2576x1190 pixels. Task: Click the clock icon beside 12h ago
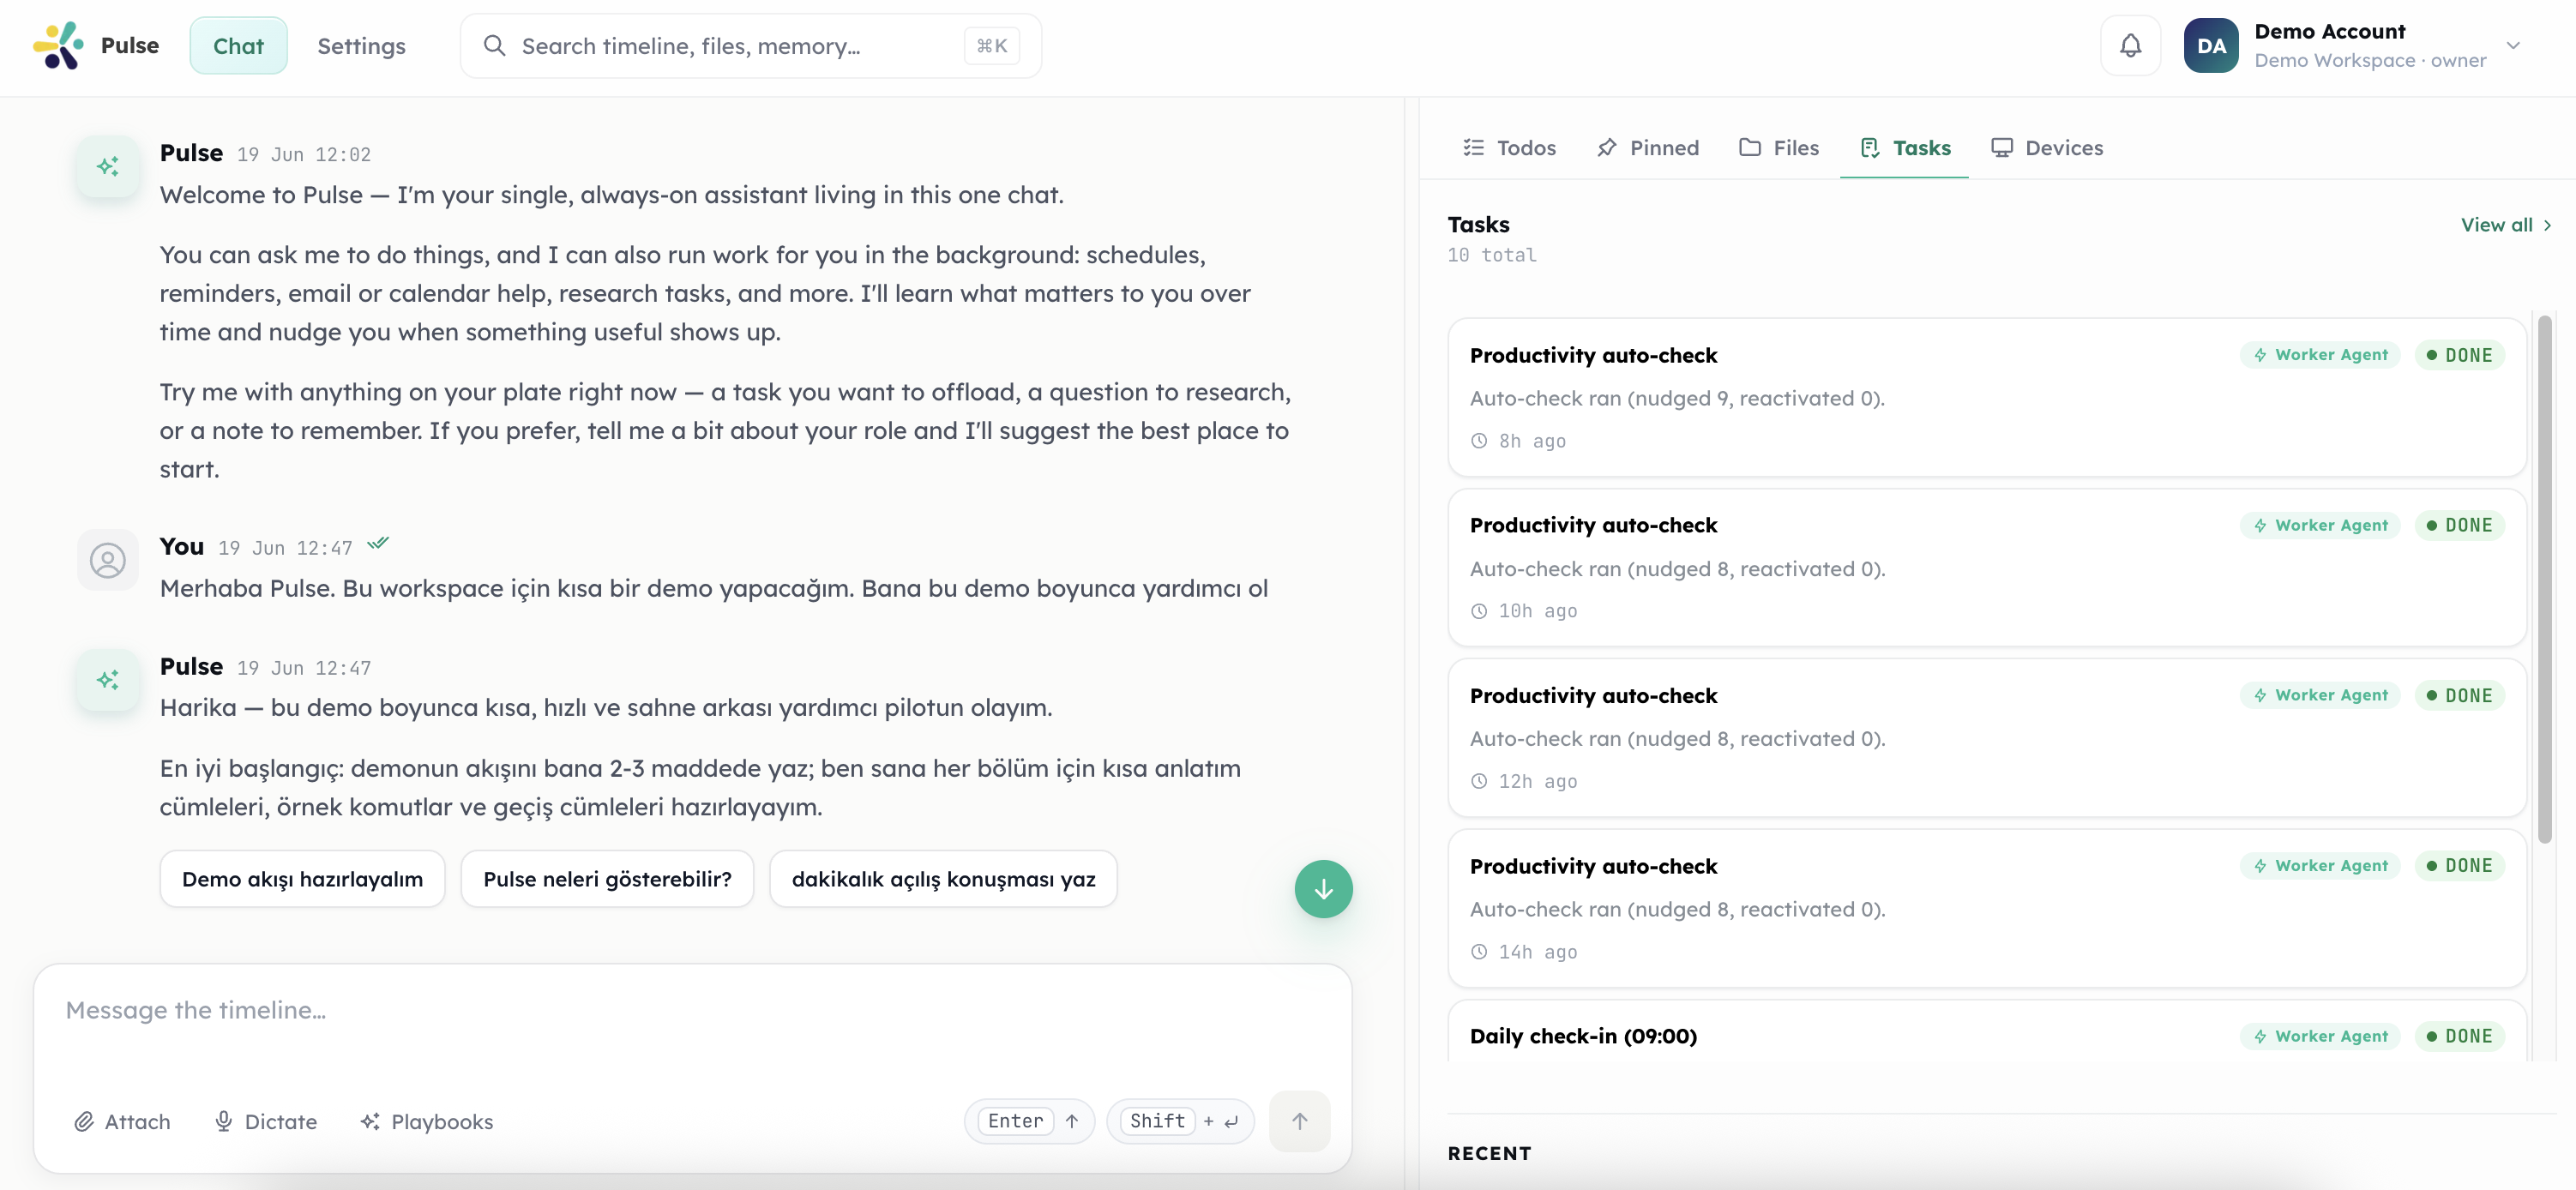pos(1479,781)
